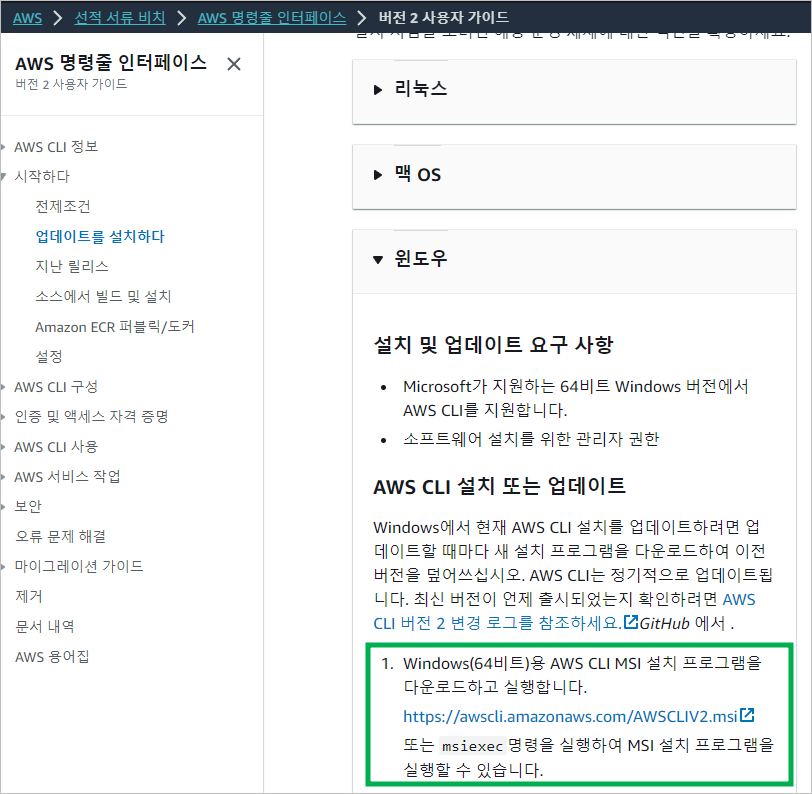This screenshot has width=812, height=794.
Task: Click external link icon after AWSCLIV2.msi URL
Action: pos(747,715)
